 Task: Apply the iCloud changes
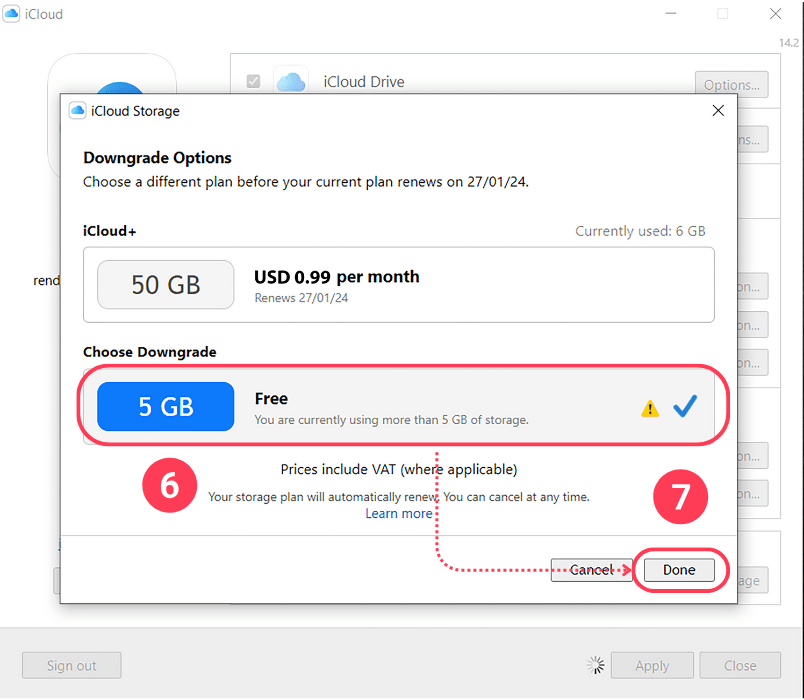pos(652,665)
